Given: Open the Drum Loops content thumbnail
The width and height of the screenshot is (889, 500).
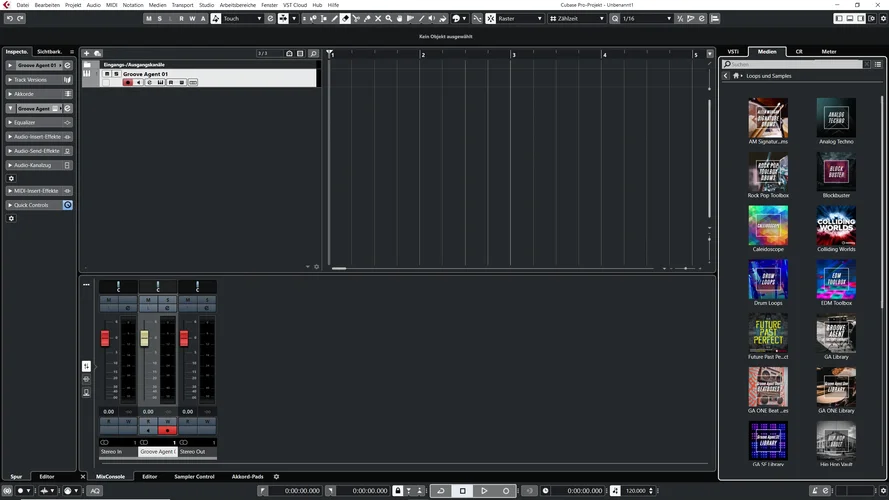Looking at the screenshot, I should tap(768, 279).
